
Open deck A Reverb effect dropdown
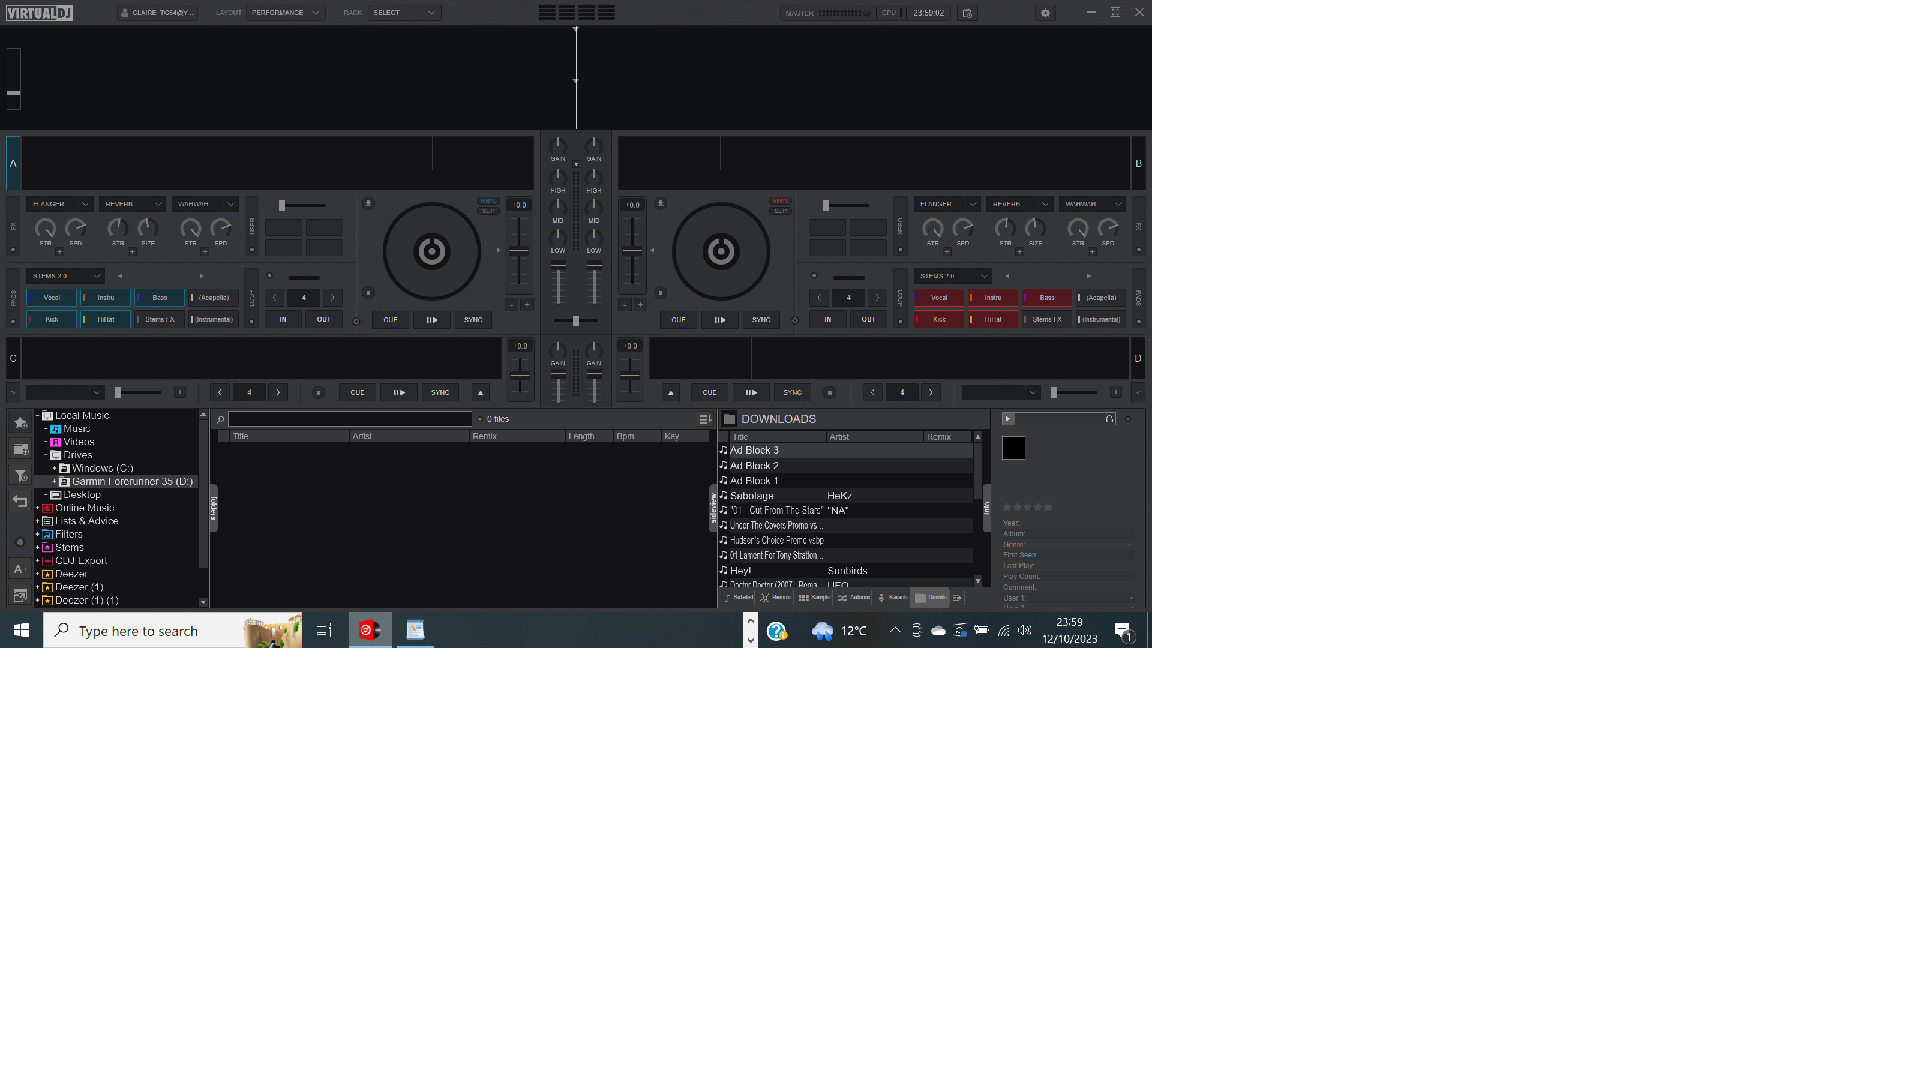click(132, 204)
